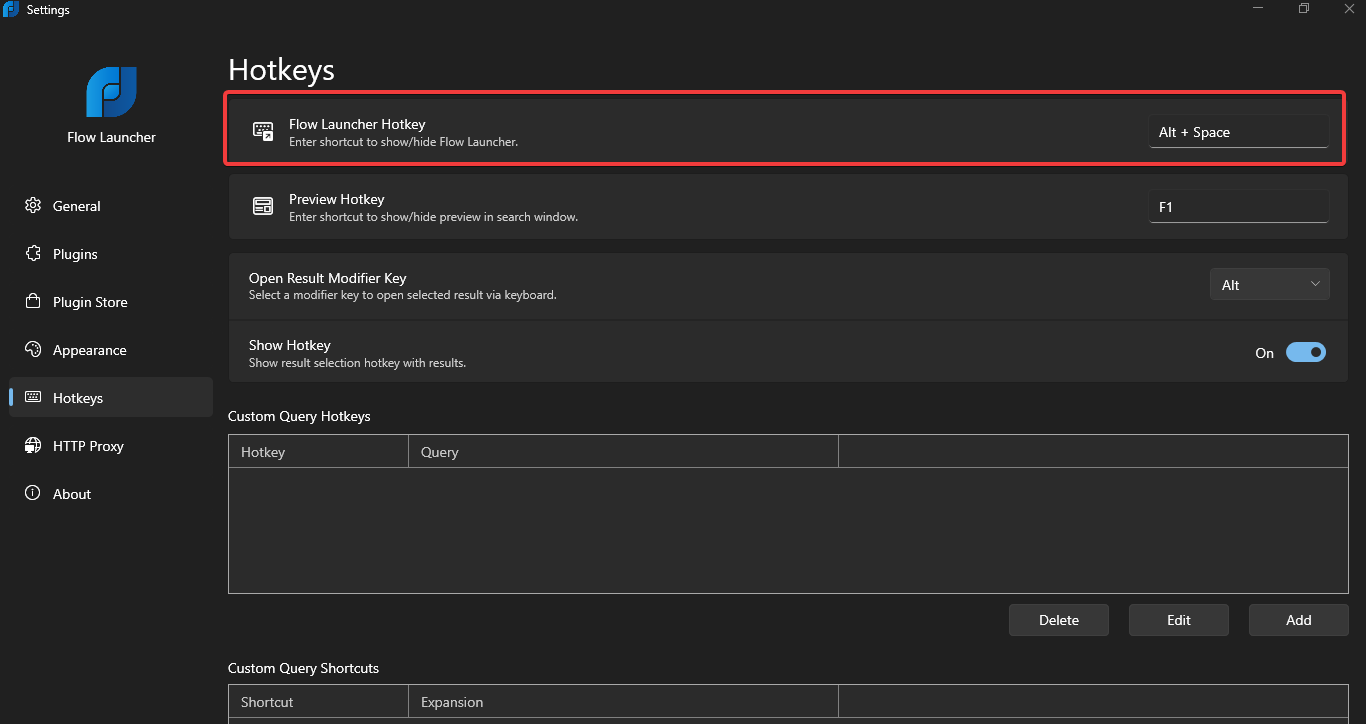Click the Flow Launcher Hotkey keyboard icon
The image size is (1366, 724).
pyautogui.click(x=263, y=131)
